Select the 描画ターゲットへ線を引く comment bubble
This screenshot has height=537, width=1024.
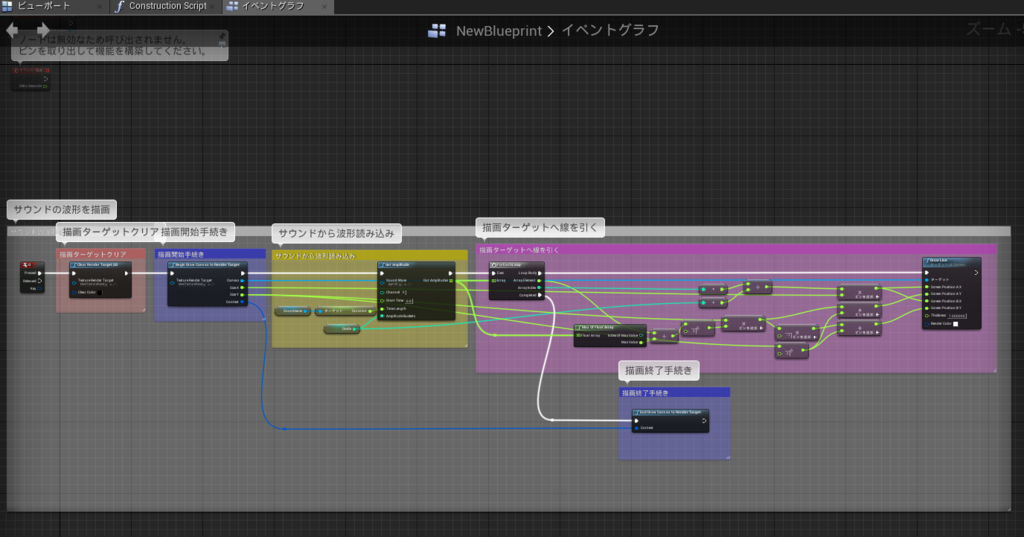pyautogui.click(x=540, y=227)
